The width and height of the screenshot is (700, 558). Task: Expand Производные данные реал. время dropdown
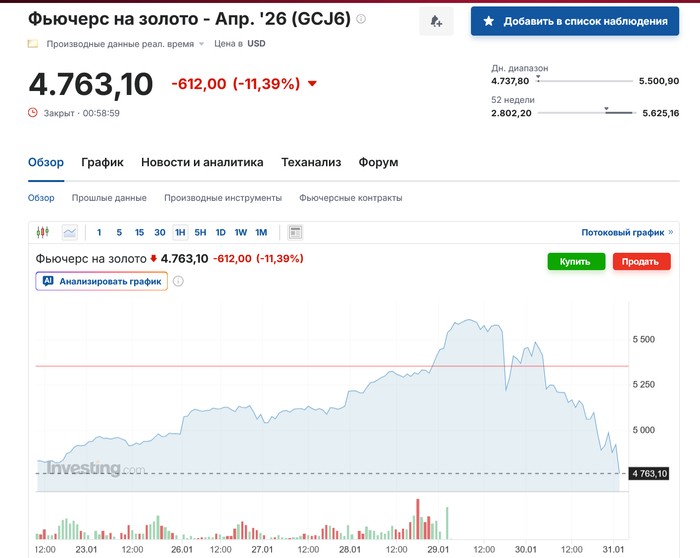(x=201, y=44)
